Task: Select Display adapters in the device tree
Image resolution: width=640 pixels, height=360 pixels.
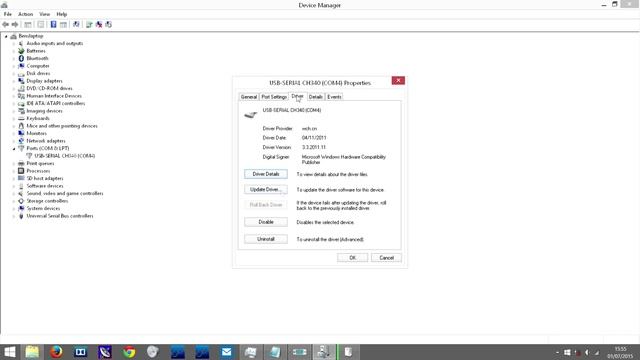Action: (x=44, y=81)
